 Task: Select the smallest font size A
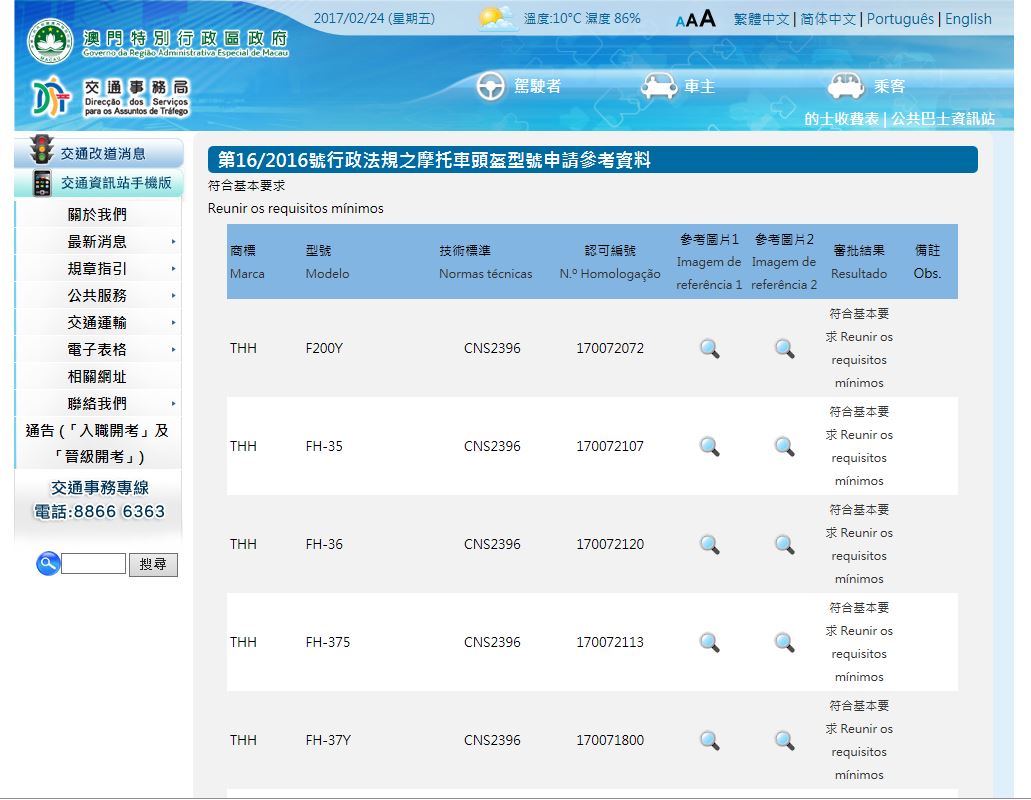click(x=680, y=21)
